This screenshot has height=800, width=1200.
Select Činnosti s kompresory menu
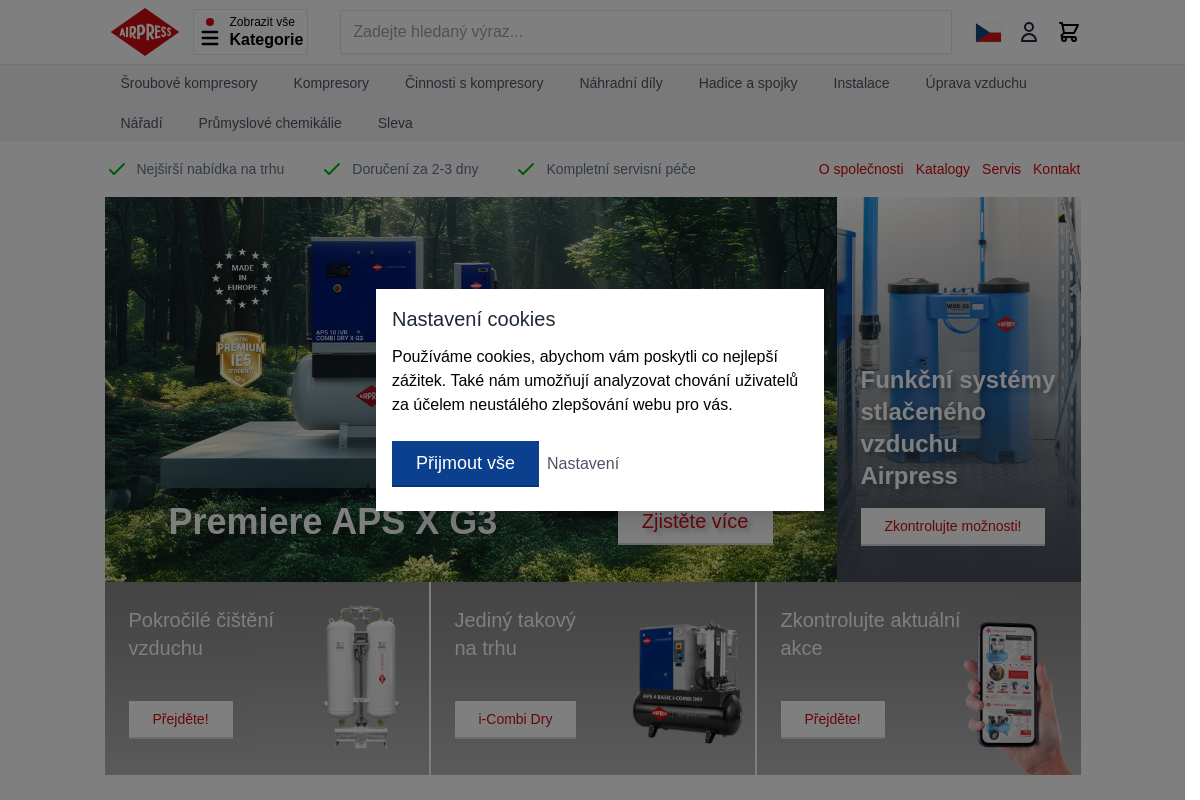[474, 83]
